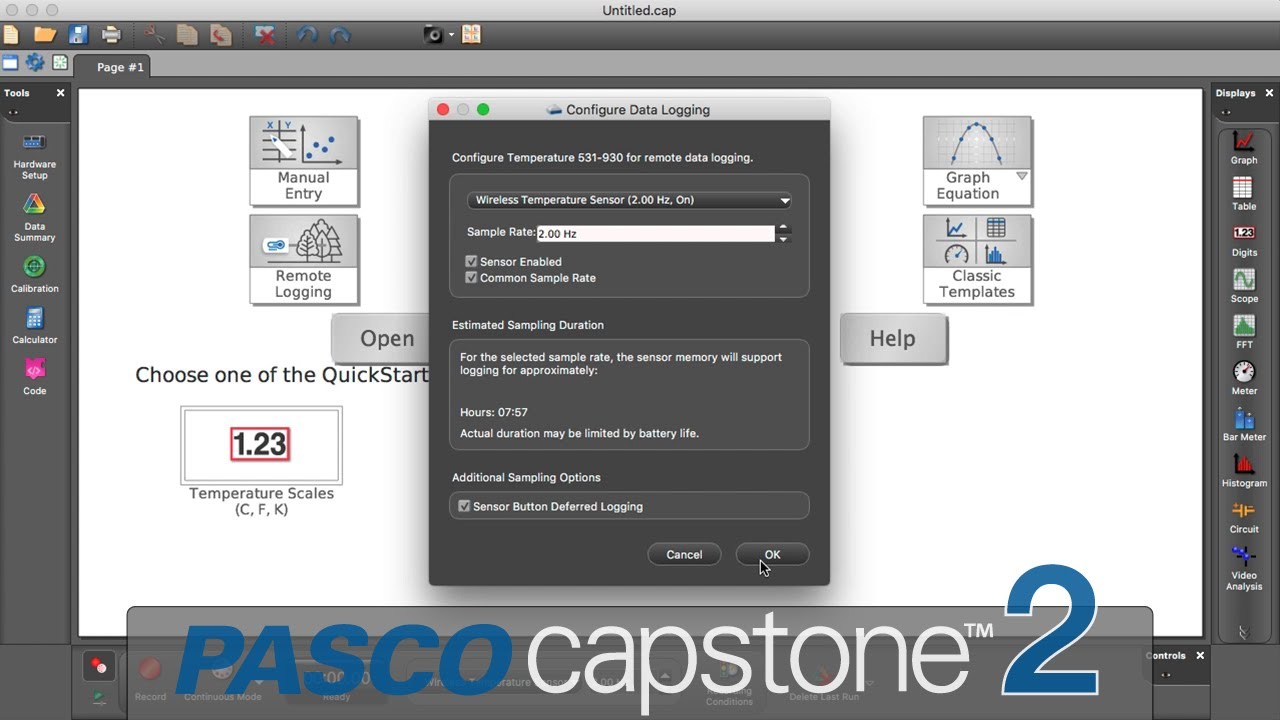Screen dimensions: 1280x720
Task: Click the red dot icon in Controls bar
Action: pos(98,665)
